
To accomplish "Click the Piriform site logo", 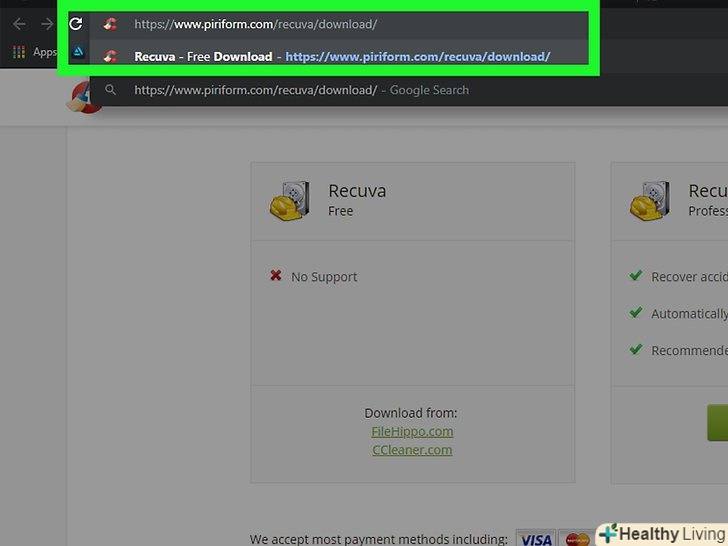I will pyautogui.click(x=84, y=97).
